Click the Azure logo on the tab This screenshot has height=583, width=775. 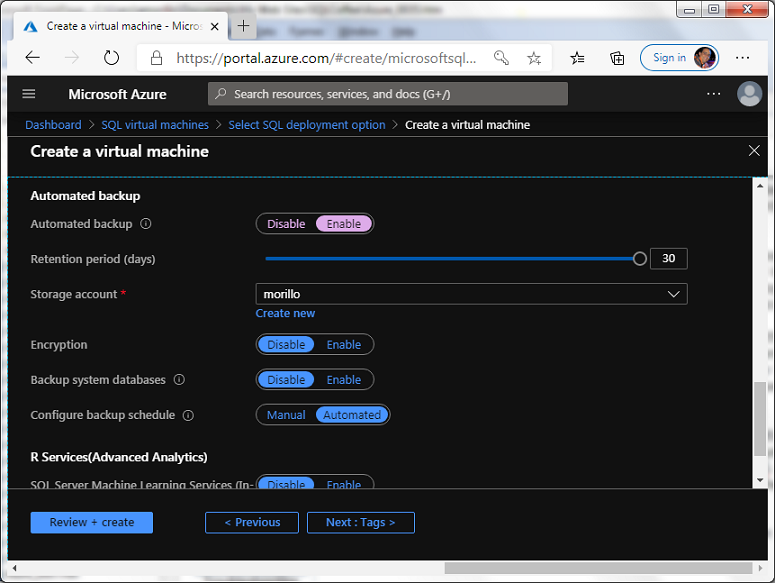tap(30, 27)
